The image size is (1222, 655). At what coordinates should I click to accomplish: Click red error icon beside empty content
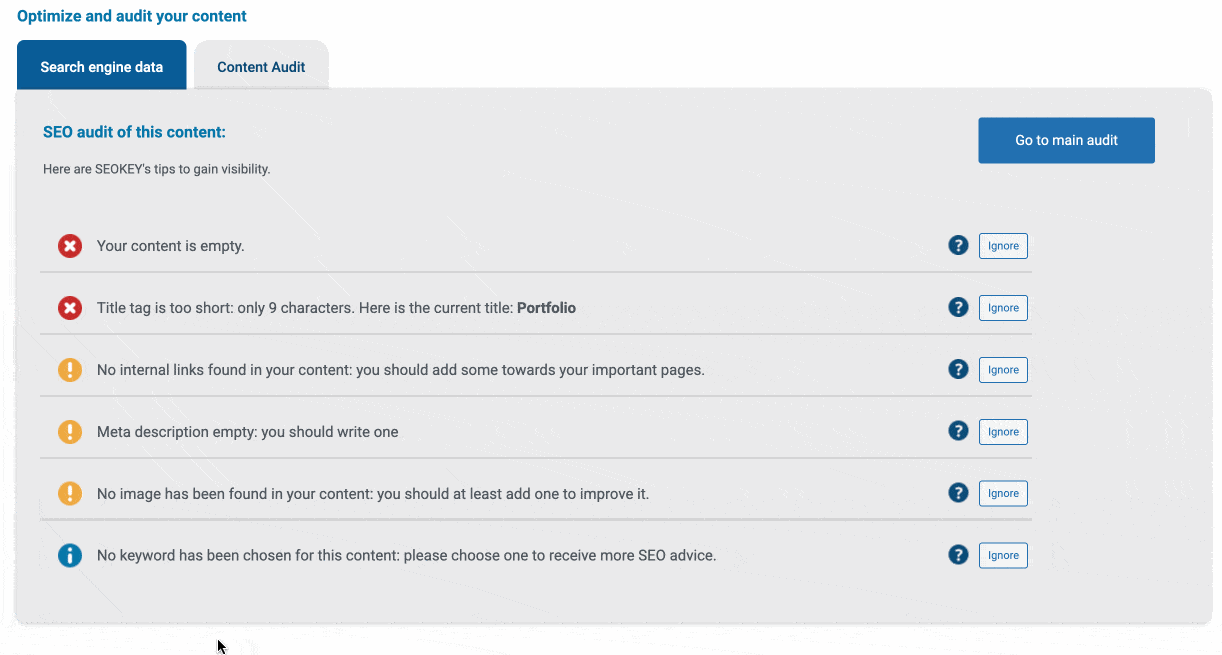pos(70,246)
